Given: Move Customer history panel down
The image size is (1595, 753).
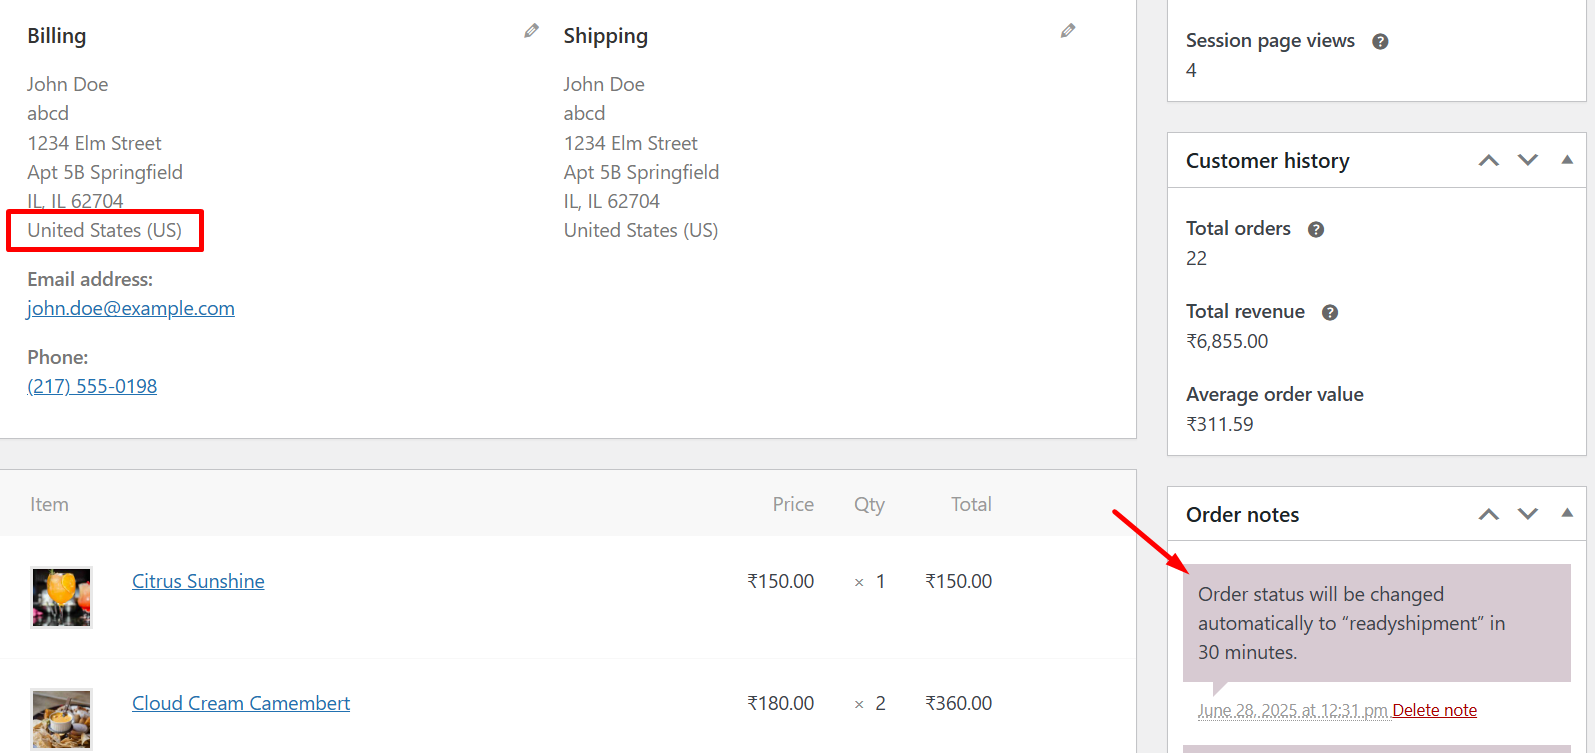Looking at the screenshot, I should pos(1527,160).
